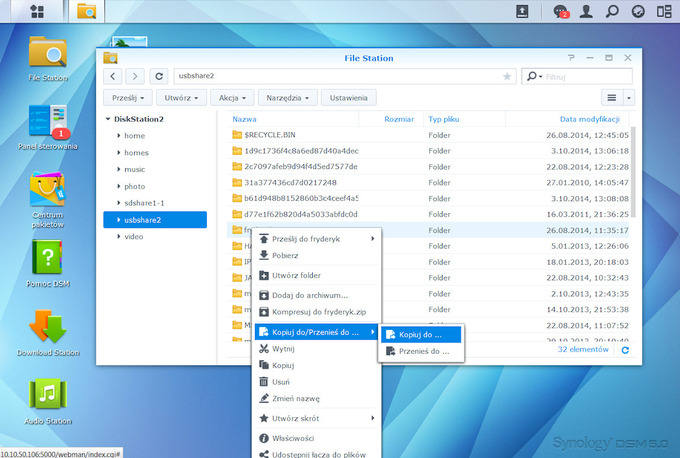The width and height of the screenshot is (680, 458).
Task: Go forward with the right arrow button
Action: point(135,76)
